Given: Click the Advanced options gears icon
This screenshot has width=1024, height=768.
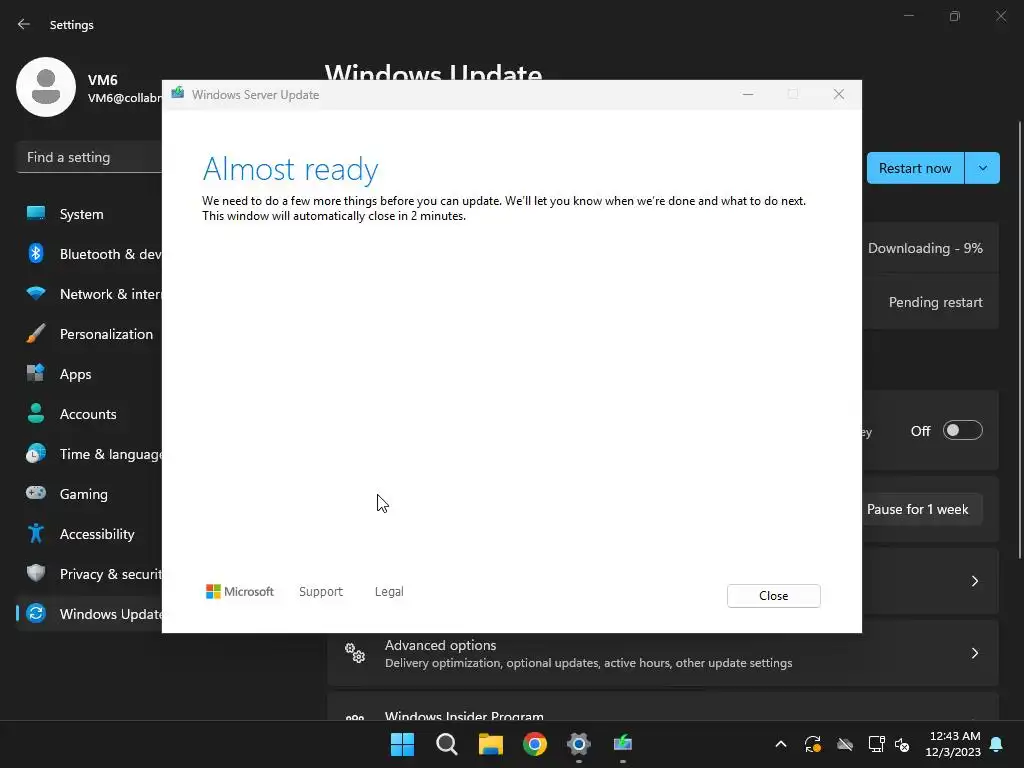Looking at the screenshot, I should [355, 653].
